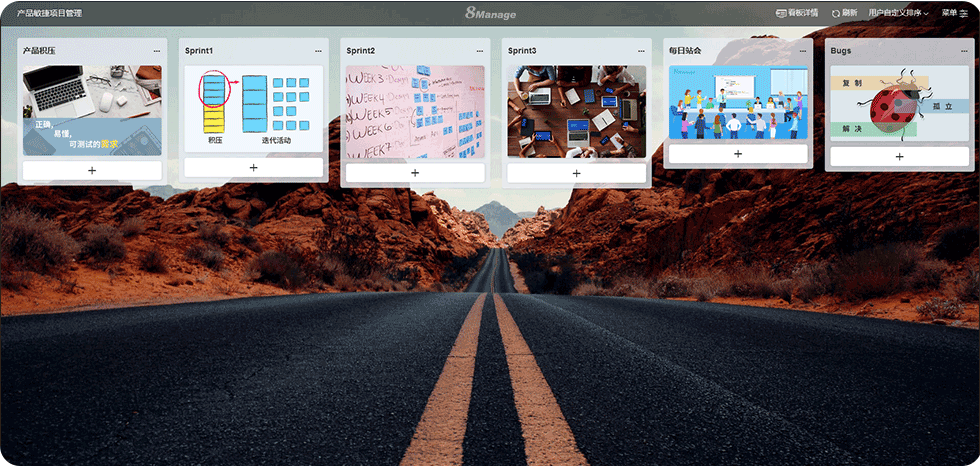Add a card to Bugs list

[x=899, y=157]
